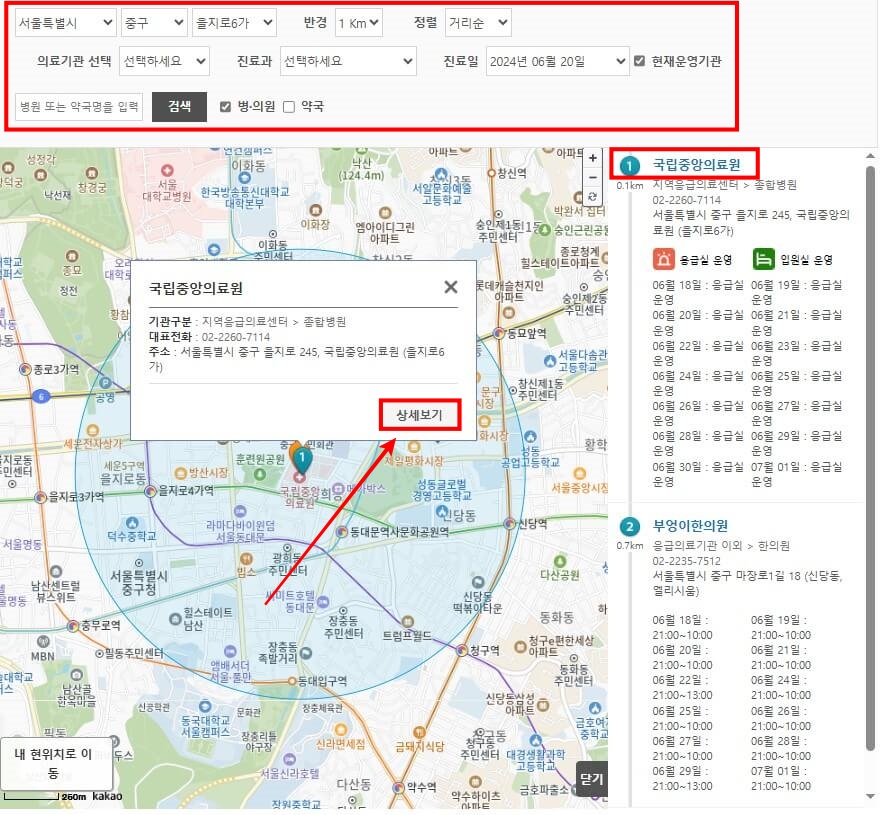Open 국립중앙의료원 link in results list

coord(696,165)
